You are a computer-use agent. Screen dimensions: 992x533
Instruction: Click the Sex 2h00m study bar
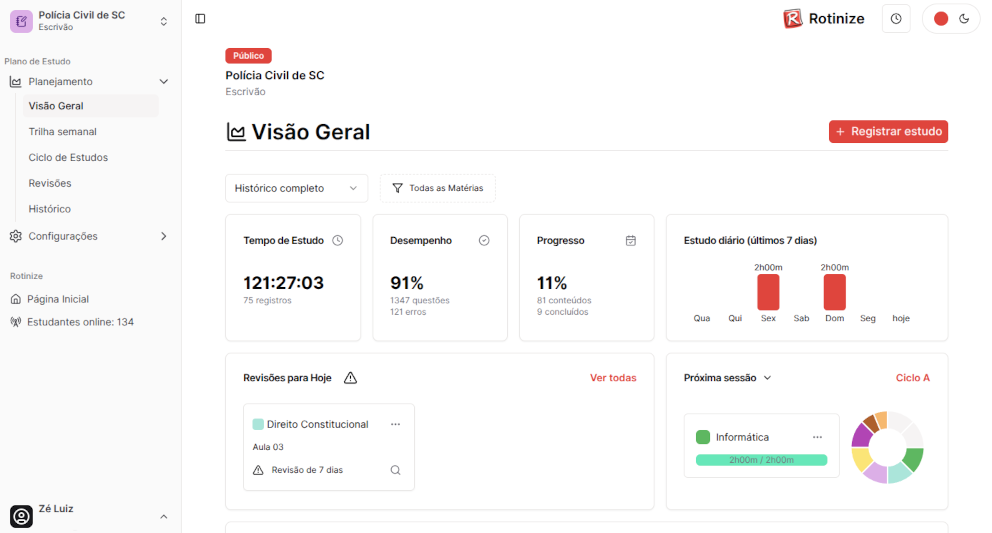tap(768, 292)
